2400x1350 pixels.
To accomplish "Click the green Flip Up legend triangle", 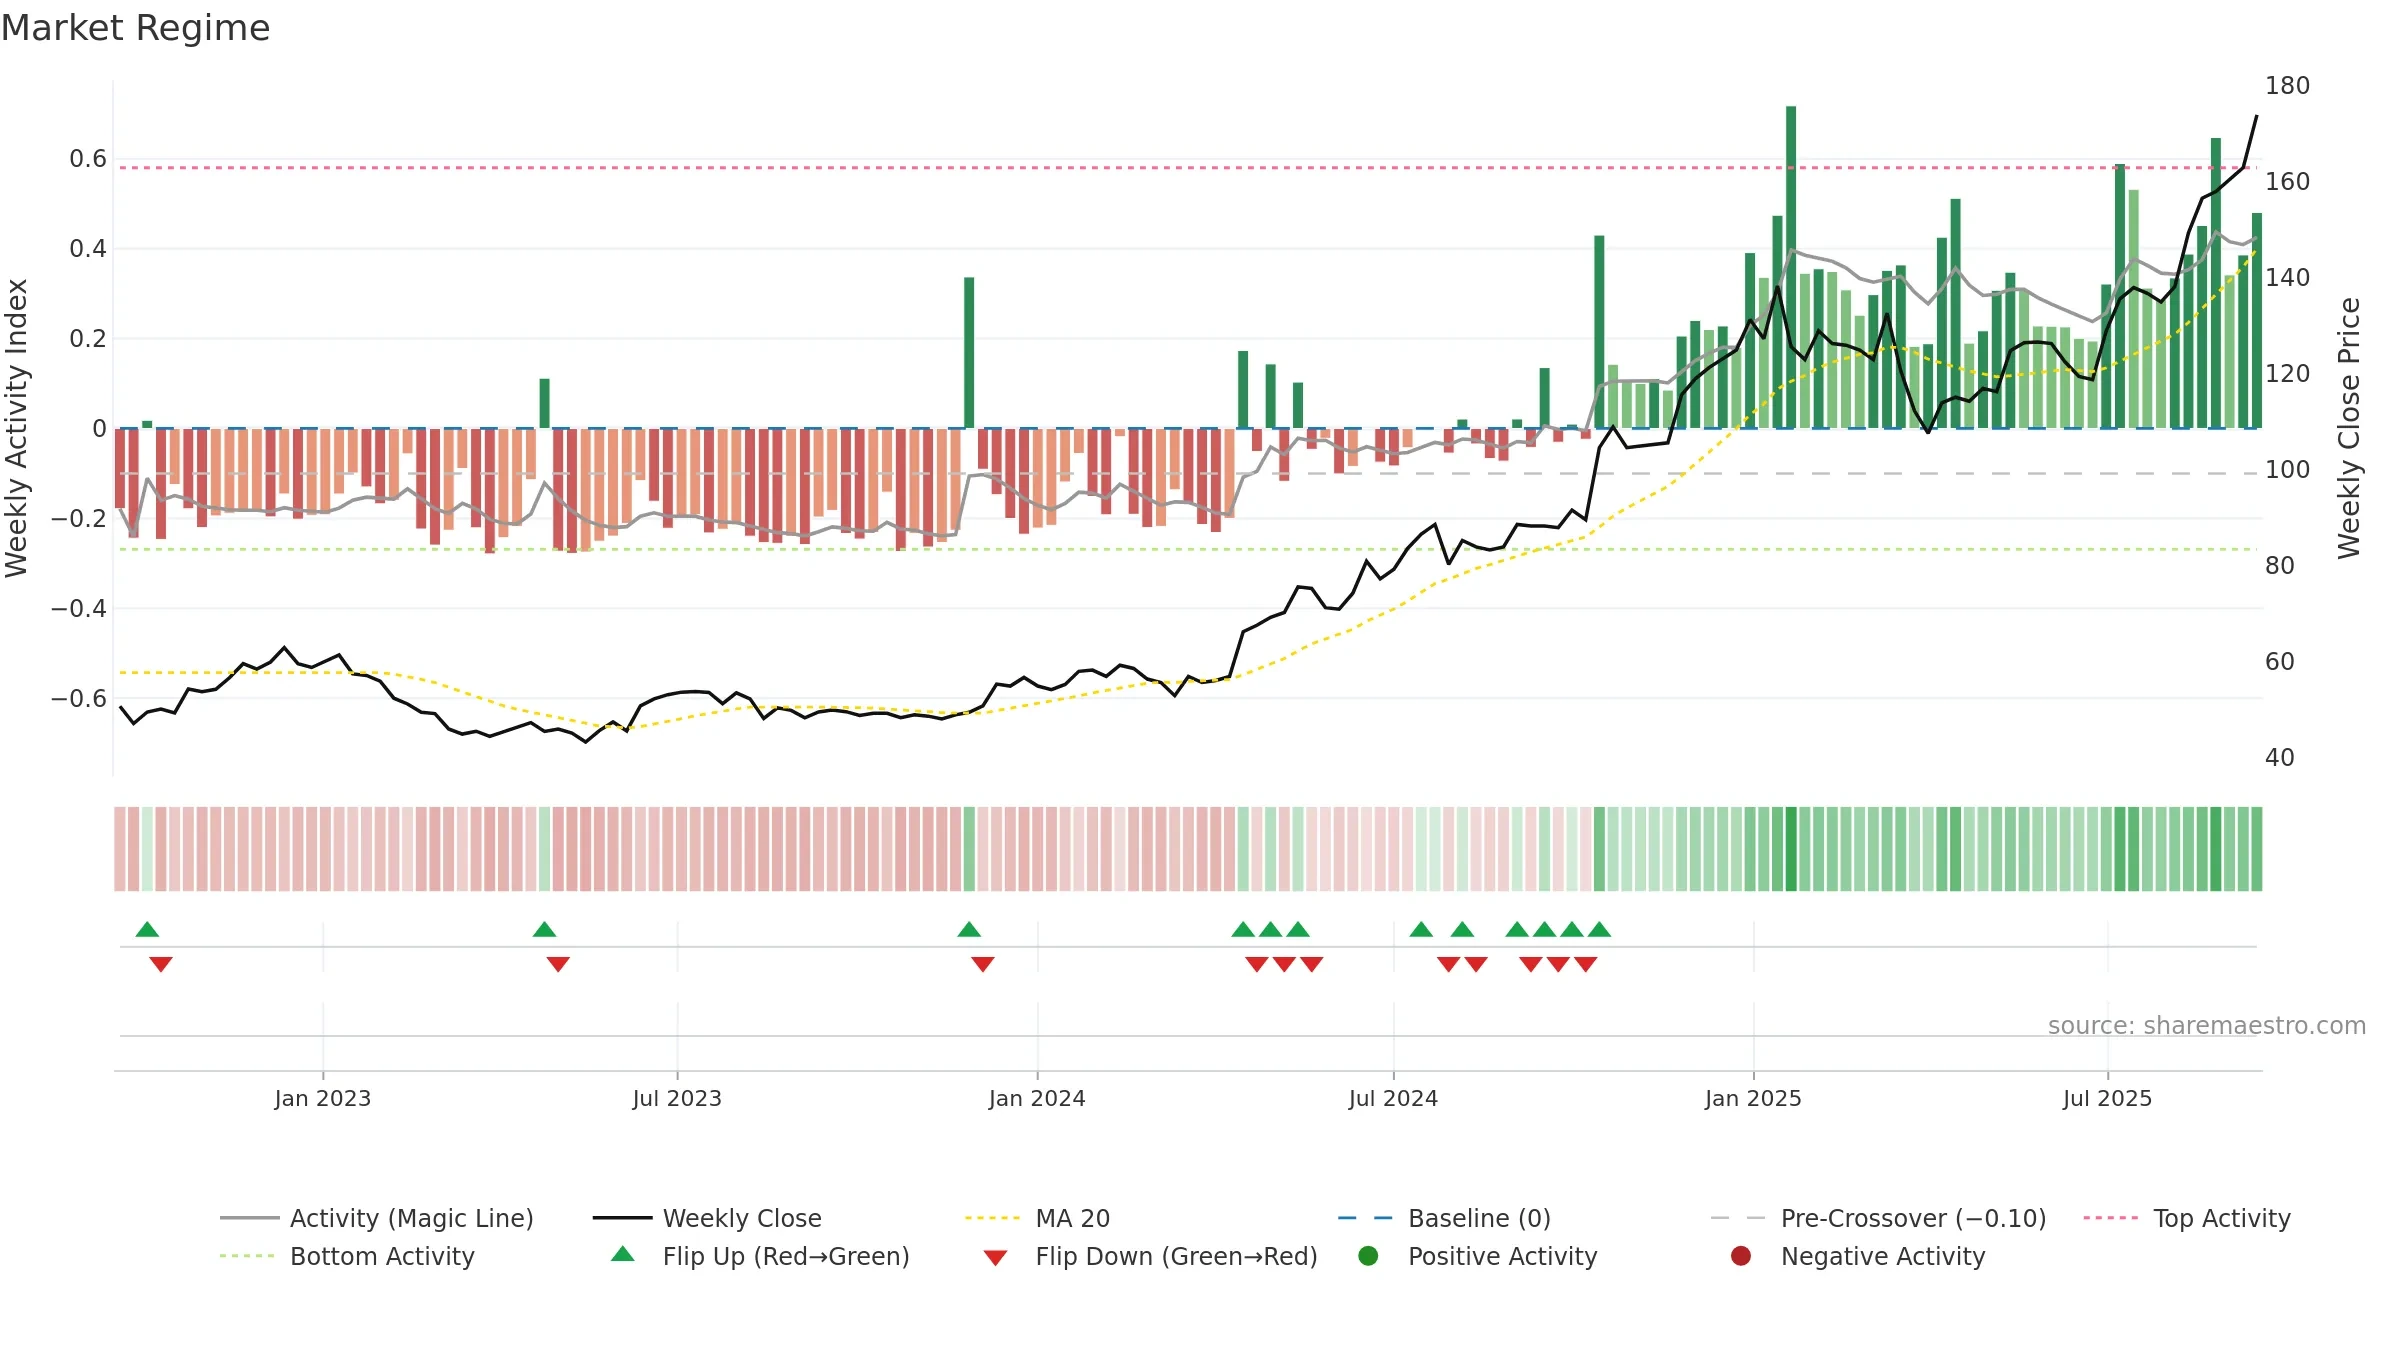I will pos(623,1254).
